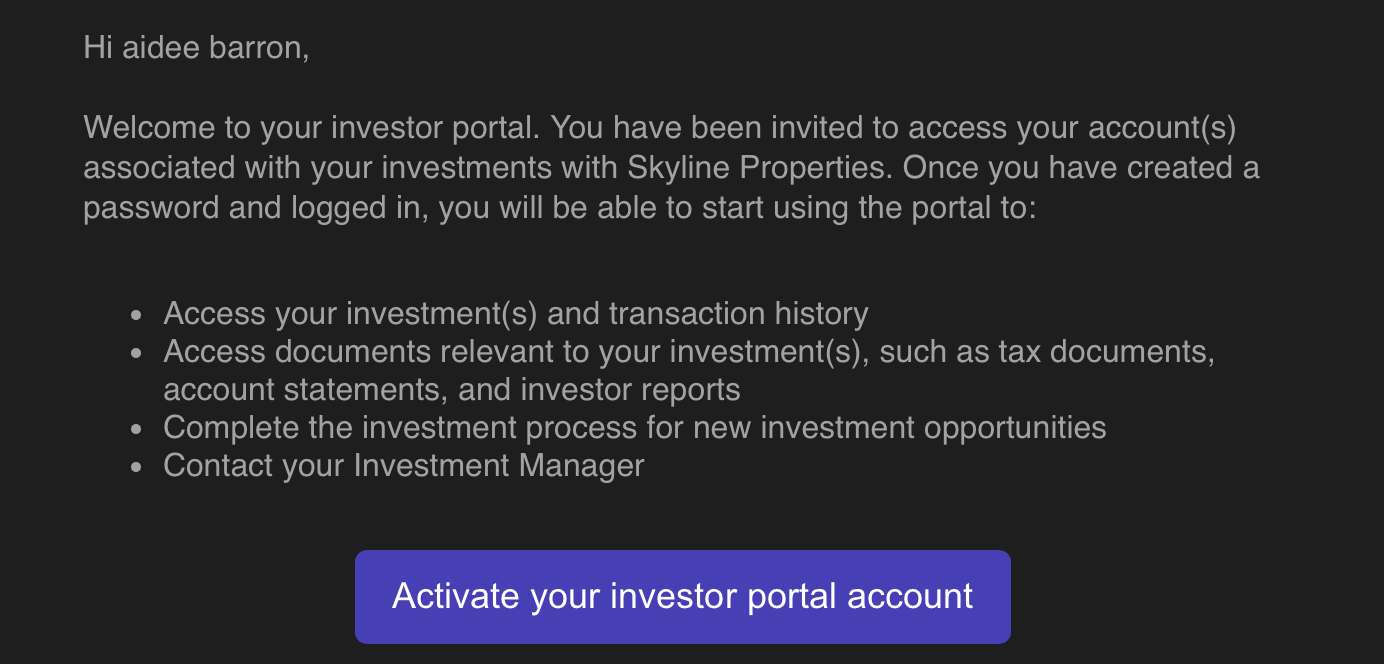Select the 'Access your investment(s) and transaction history' item
The image size is (1384, 664).
[x=516, y=314]
